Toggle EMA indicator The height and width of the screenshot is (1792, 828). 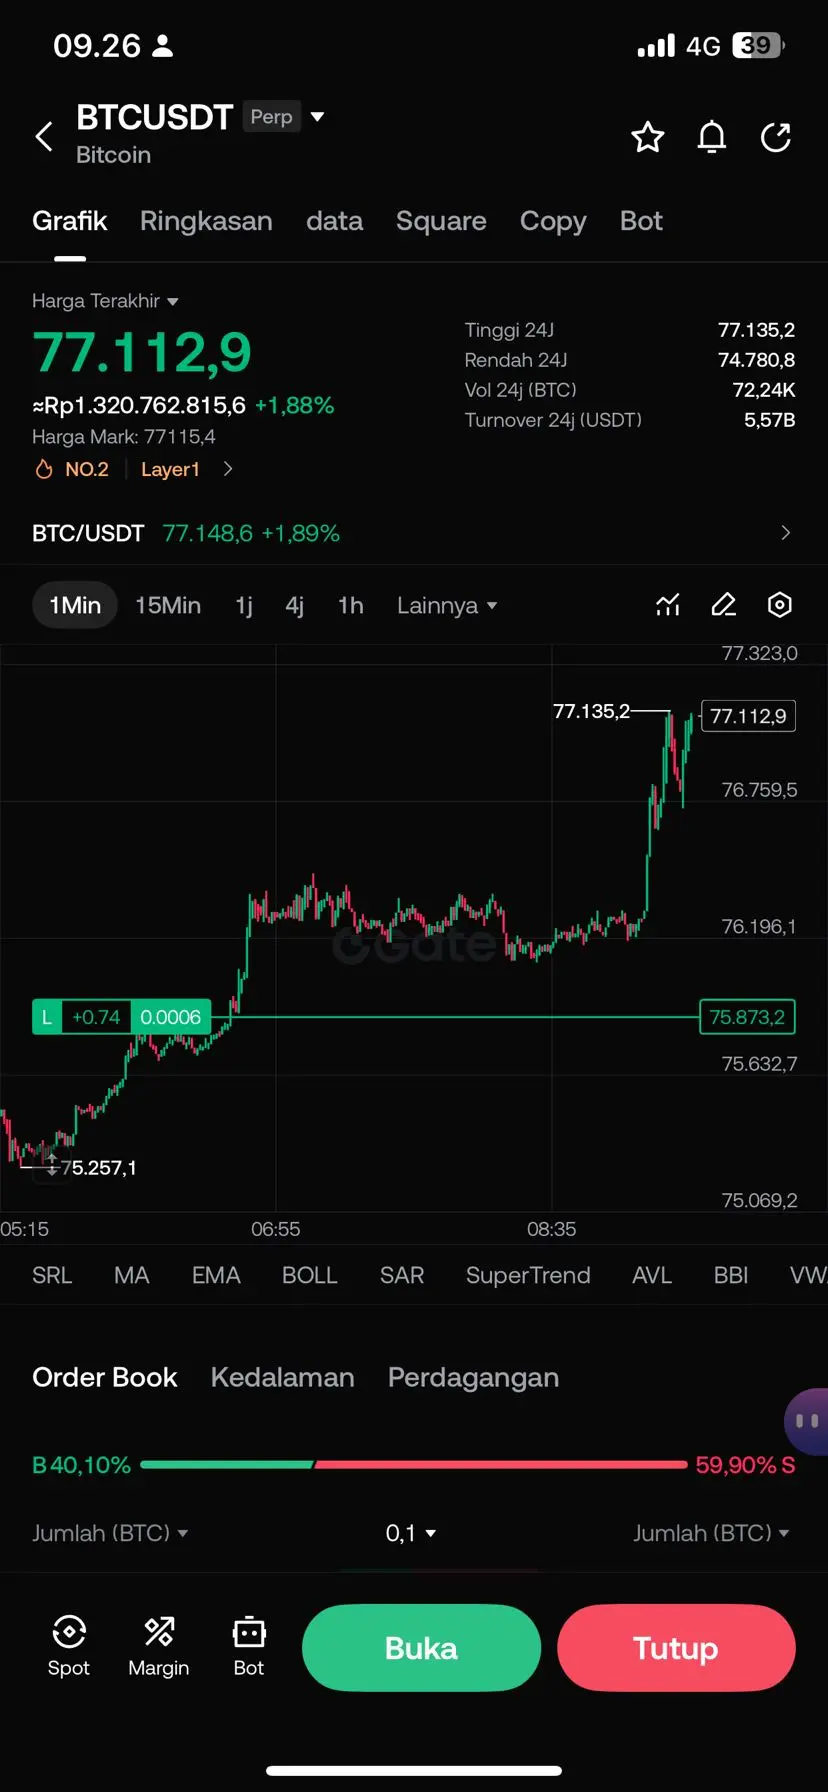point(216,1275)
